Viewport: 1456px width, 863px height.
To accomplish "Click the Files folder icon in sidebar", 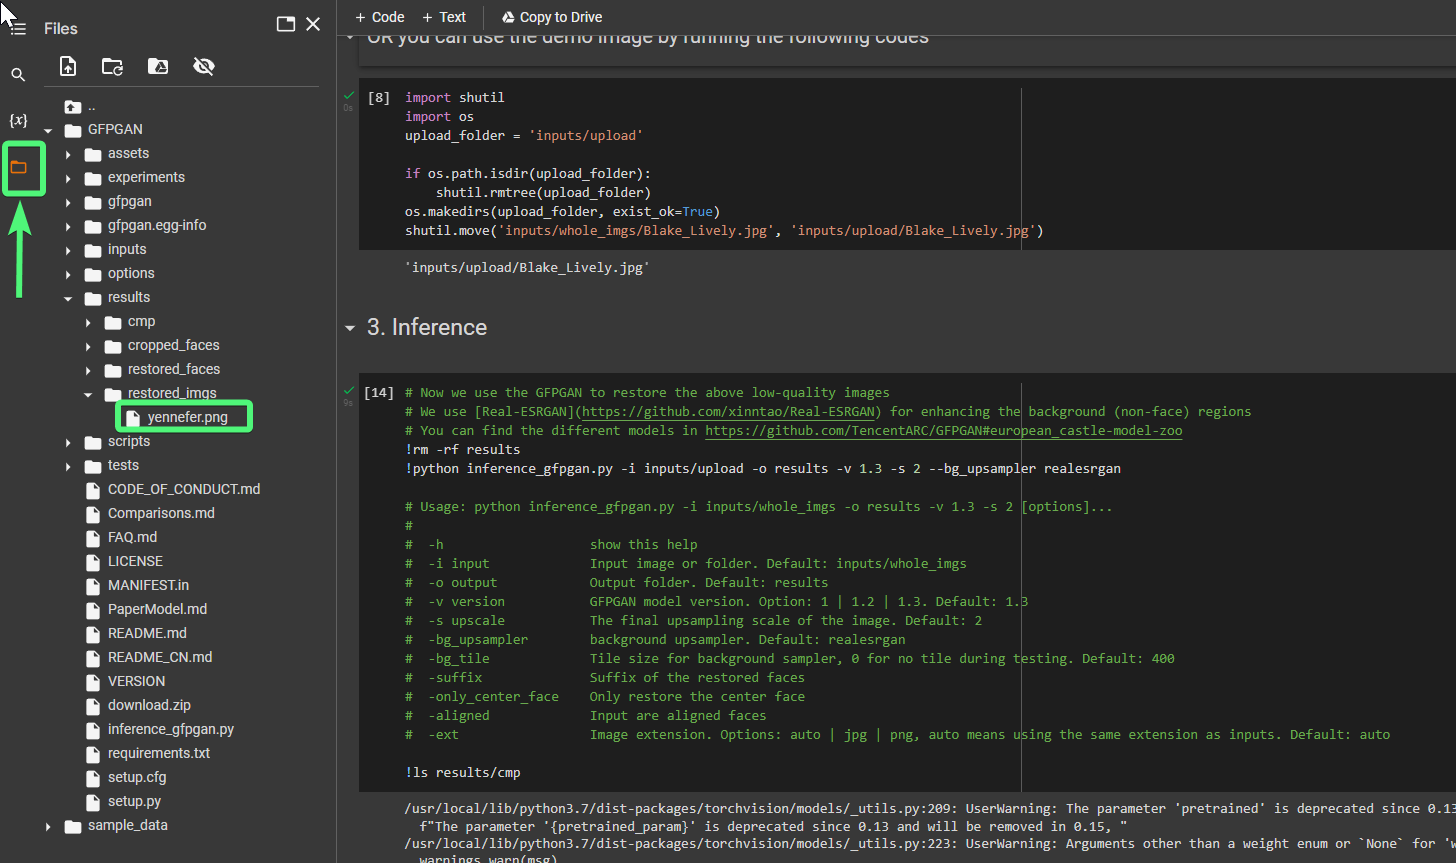I will click(18, 167).
